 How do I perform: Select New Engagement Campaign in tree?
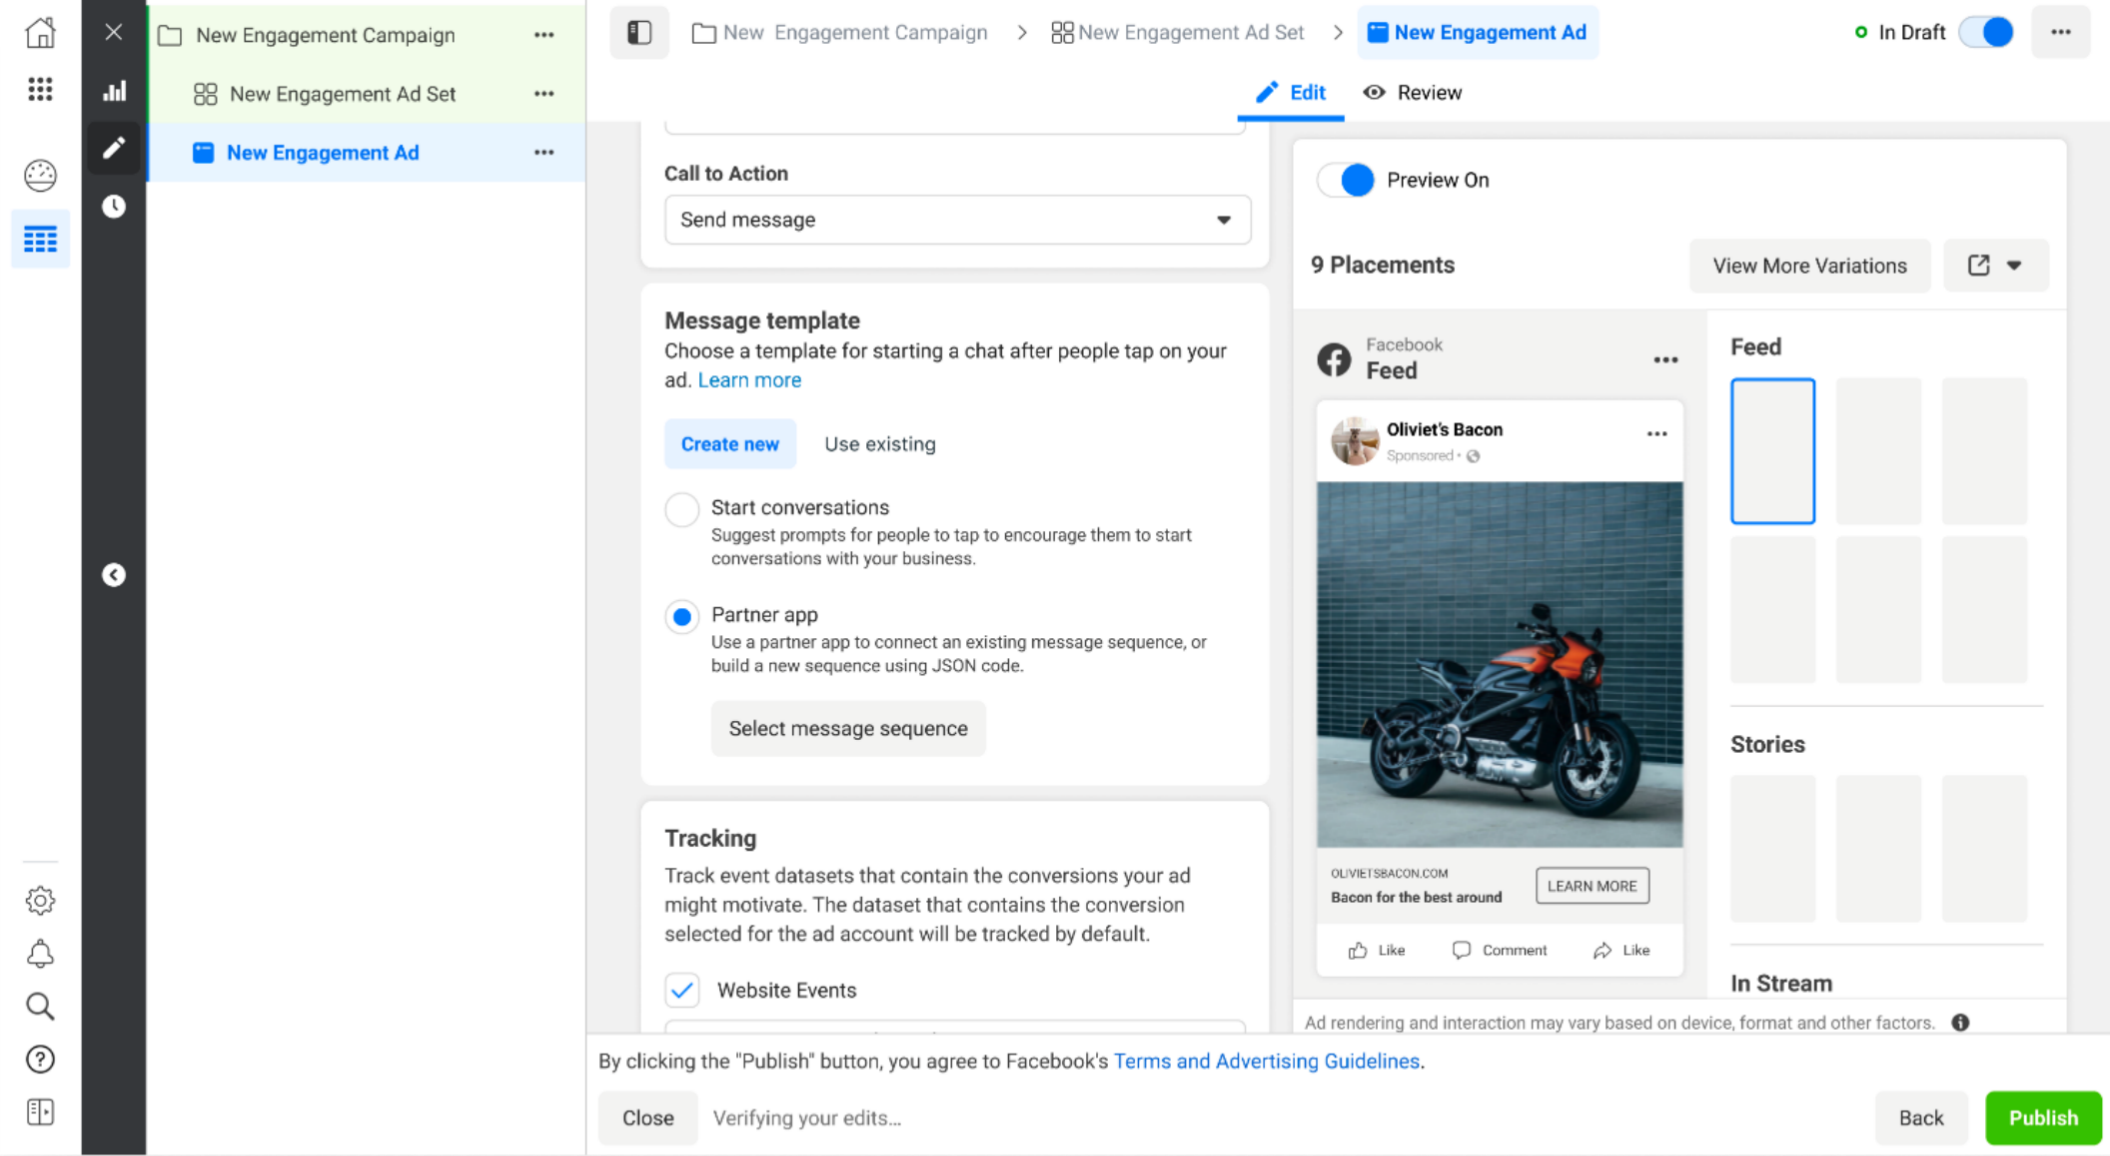point(325,35)
